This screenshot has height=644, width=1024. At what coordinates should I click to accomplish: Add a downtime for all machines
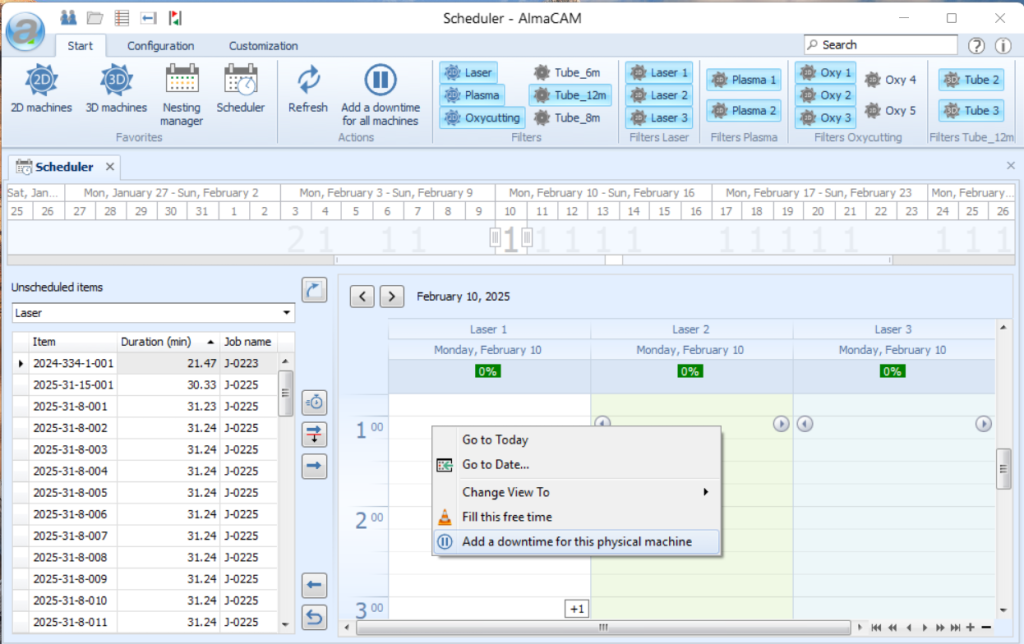point(380,94)
